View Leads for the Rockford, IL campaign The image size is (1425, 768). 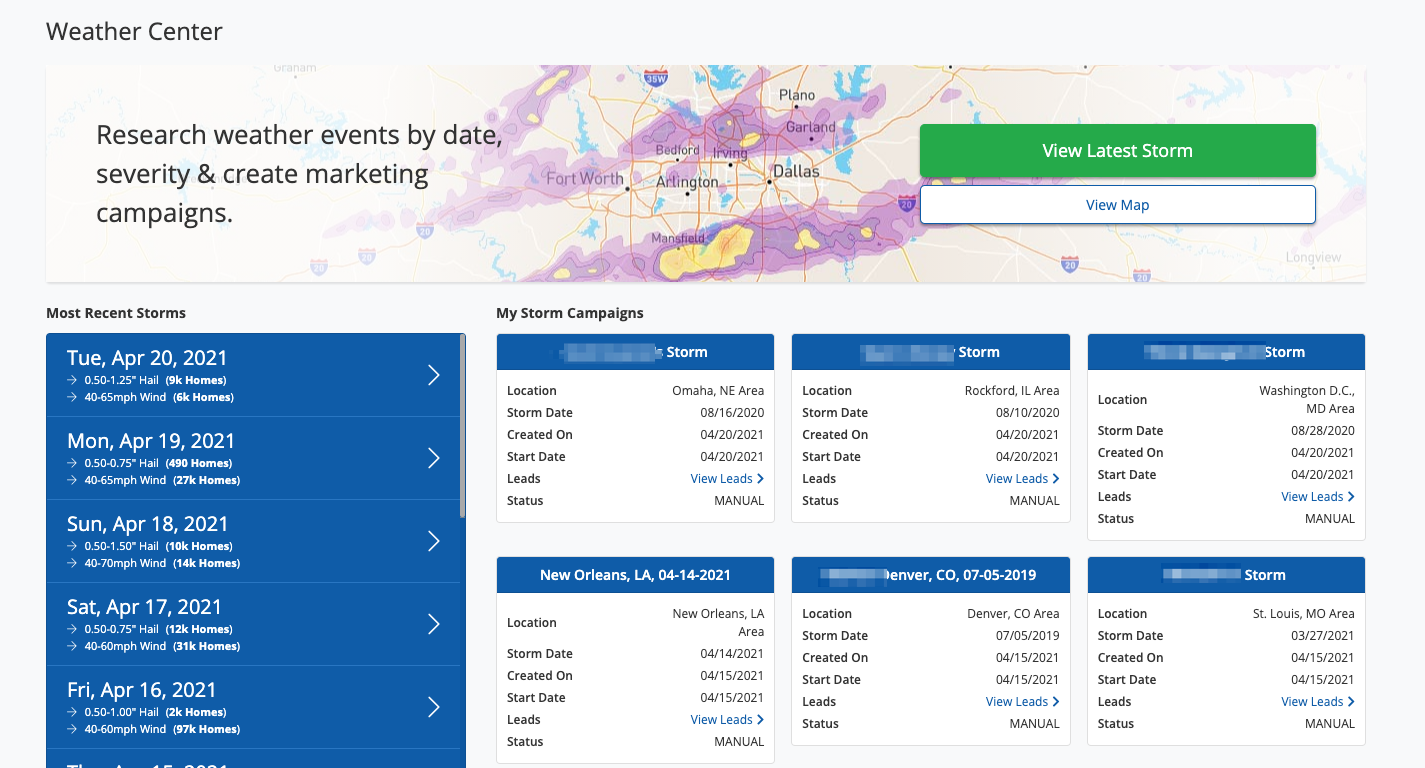point(1021,479)
